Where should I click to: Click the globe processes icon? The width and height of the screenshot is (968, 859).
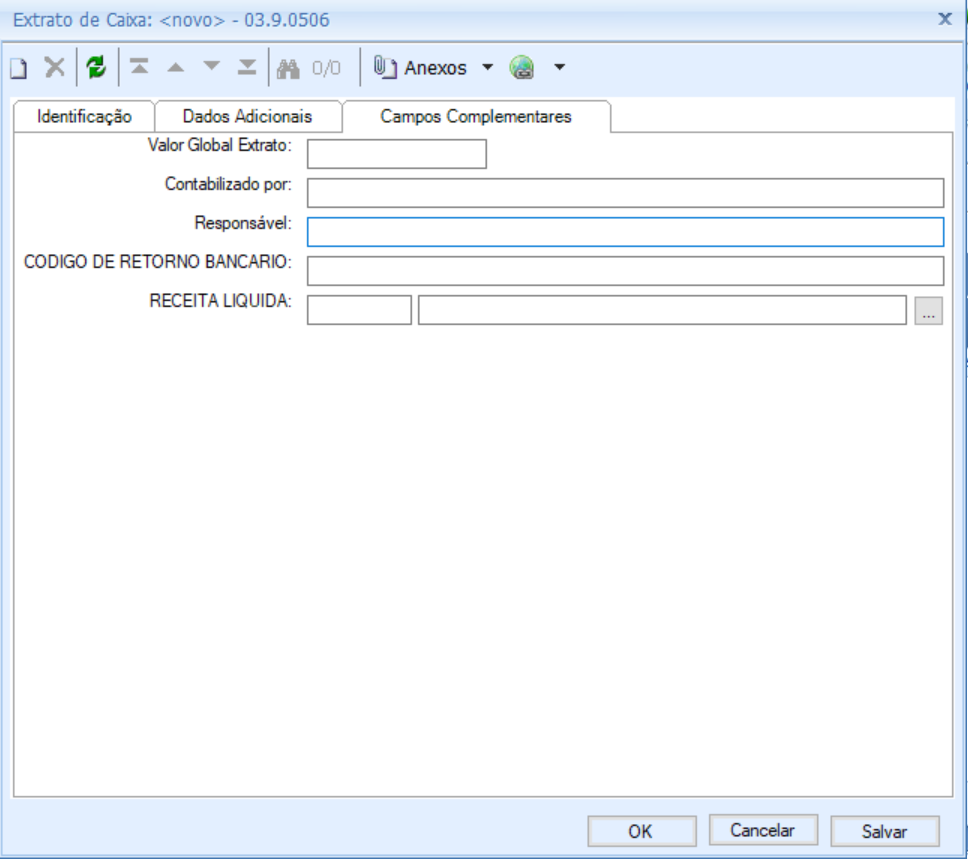click(522, 67)
